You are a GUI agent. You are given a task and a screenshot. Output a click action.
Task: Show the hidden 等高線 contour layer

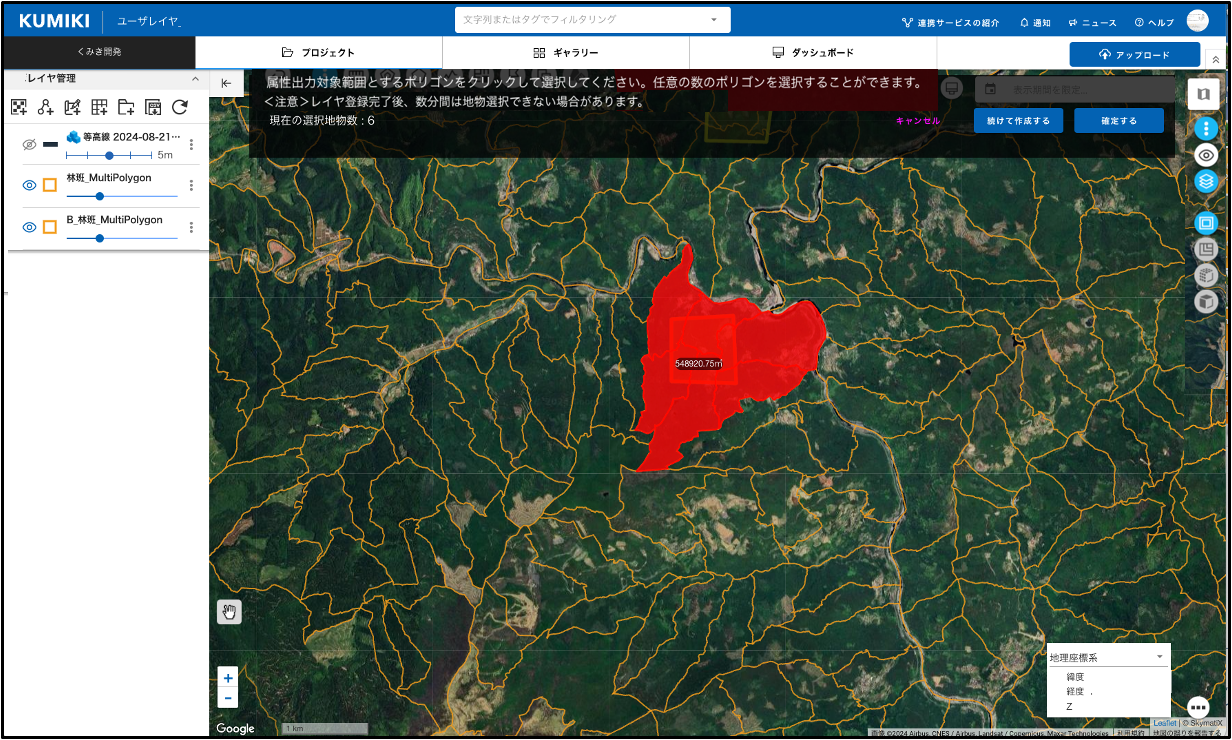click(29, 145)
